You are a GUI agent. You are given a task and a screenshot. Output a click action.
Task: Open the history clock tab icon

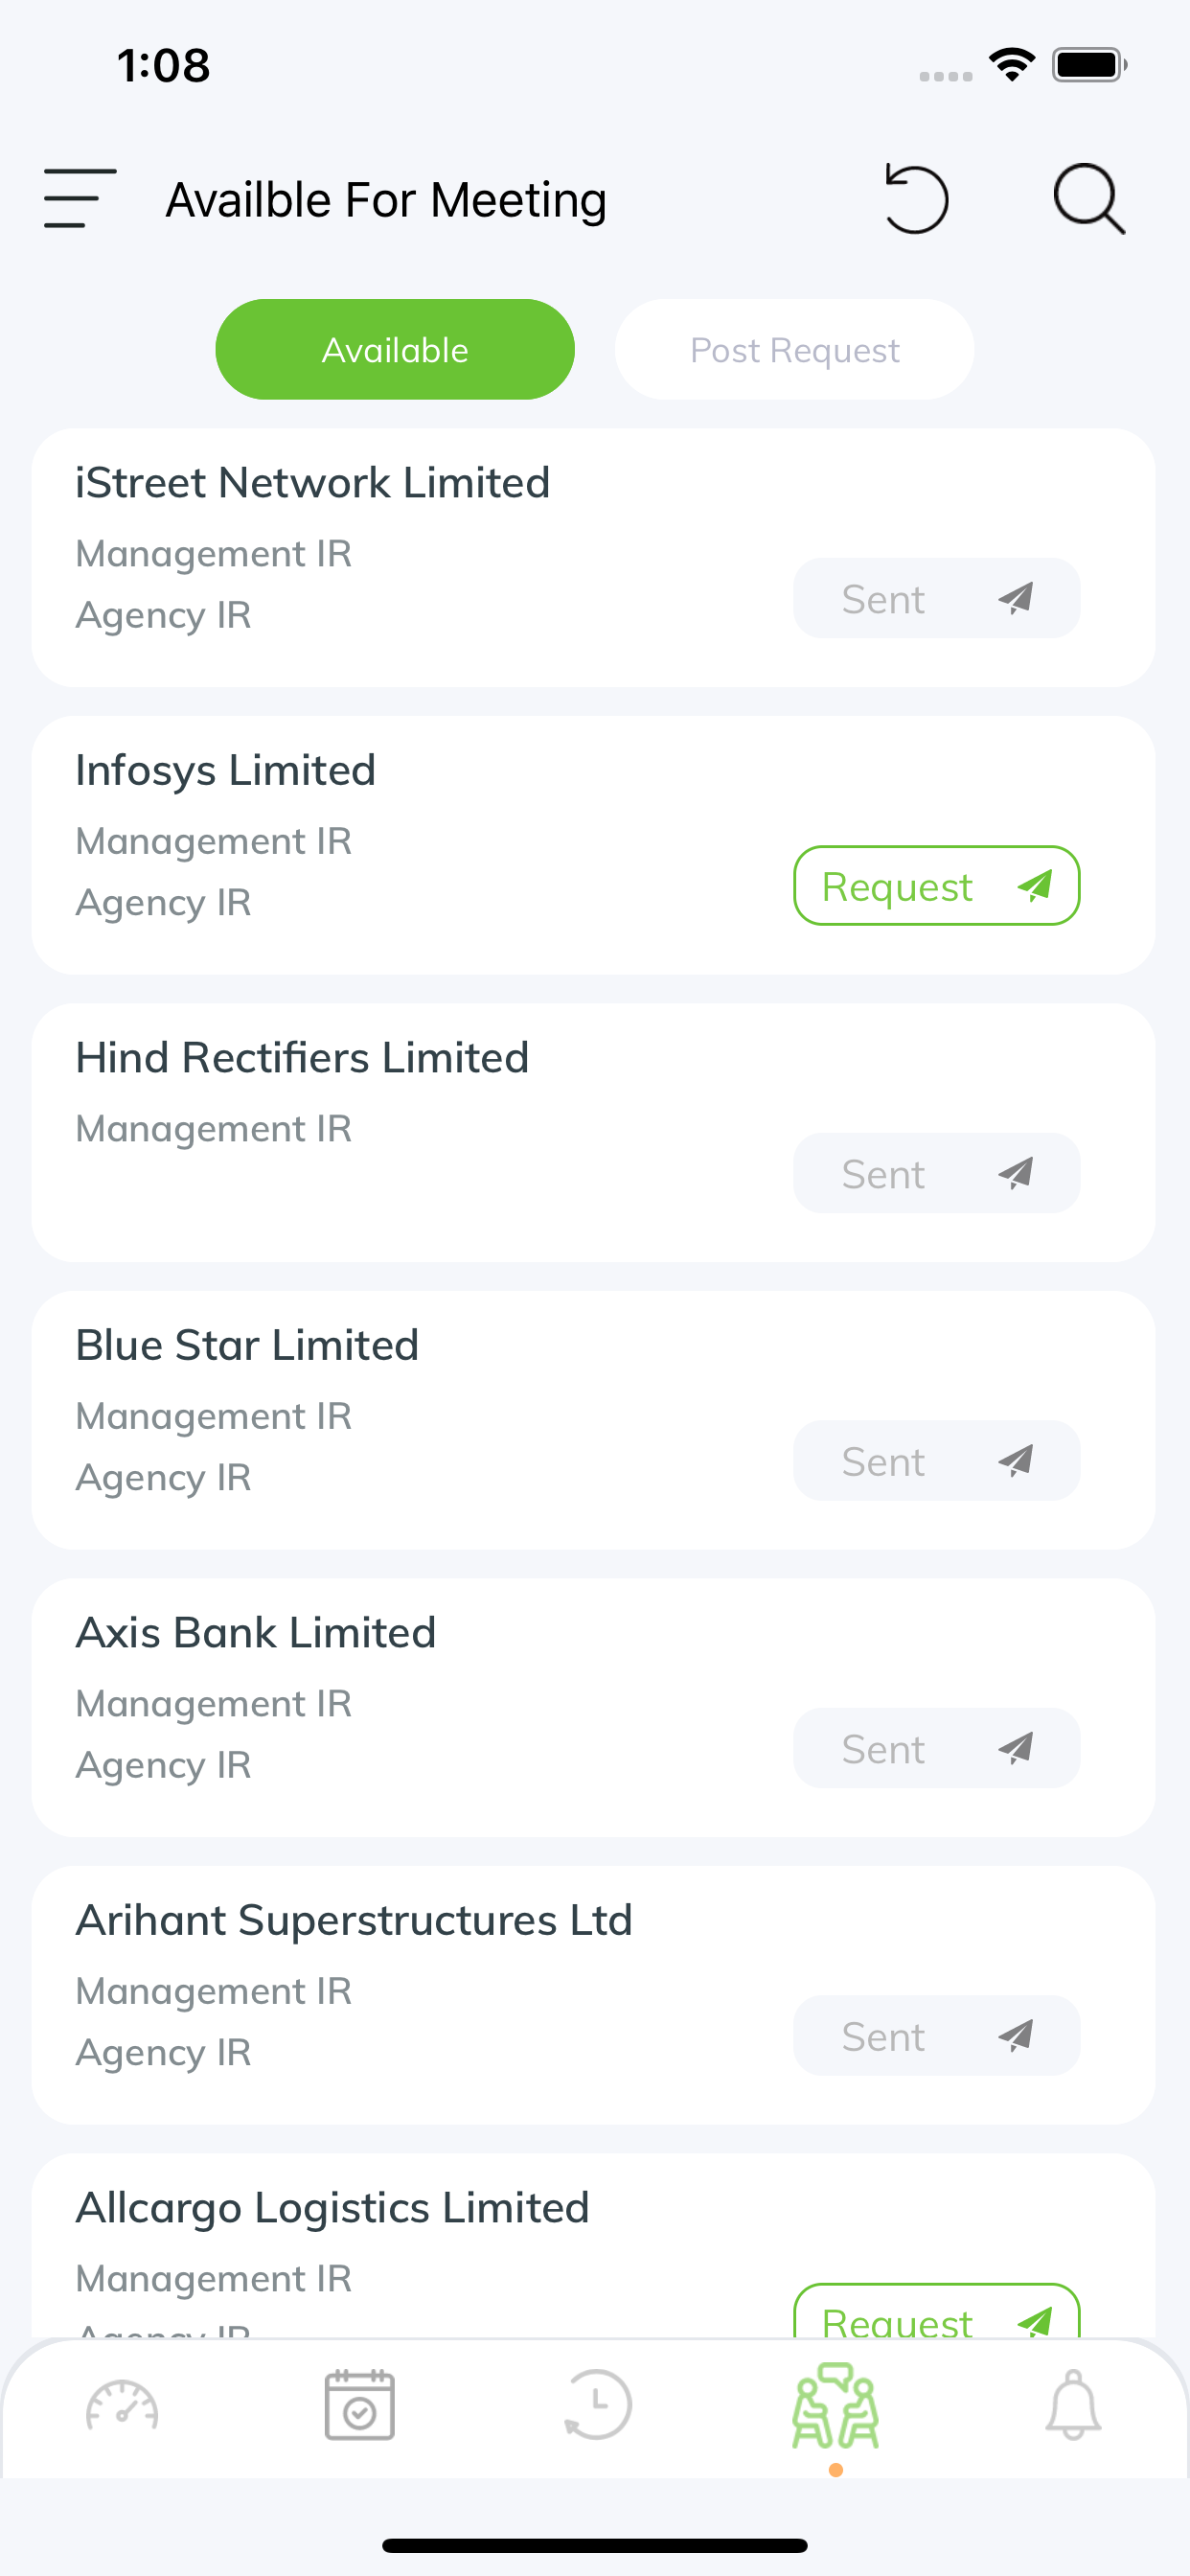point(597,2405)
